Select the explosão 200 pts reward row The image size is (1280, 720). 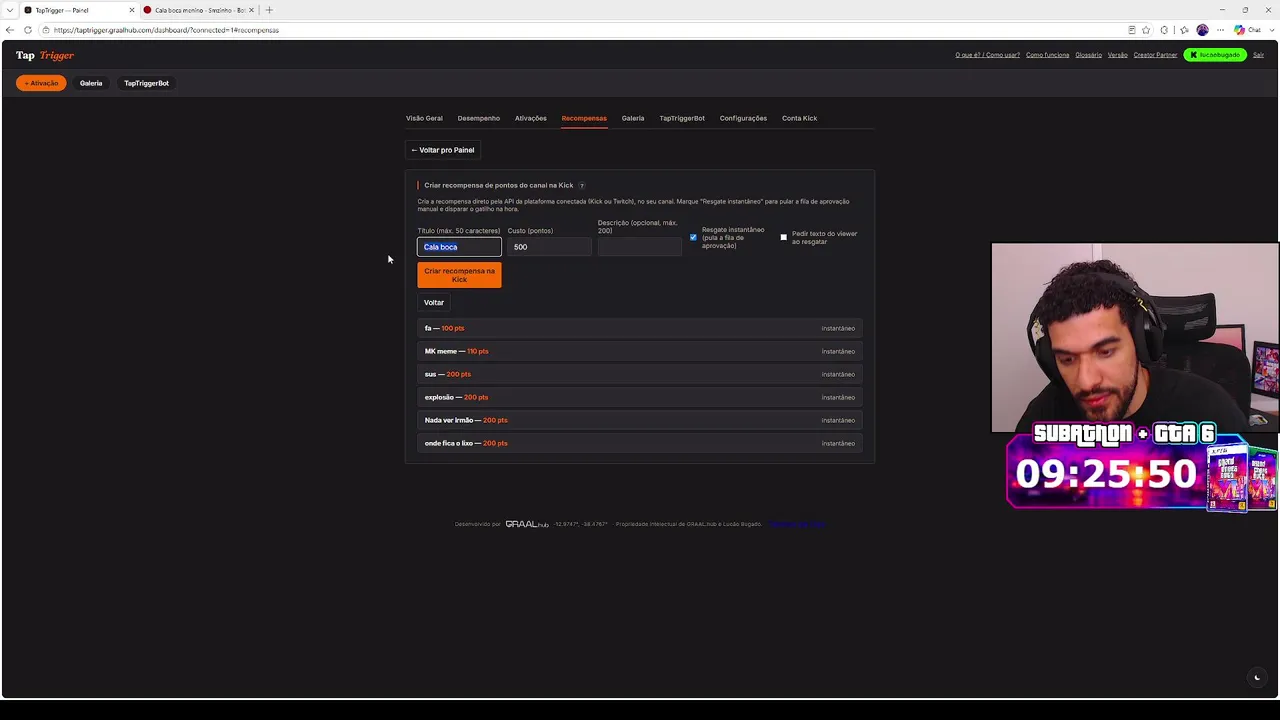click(640, 397)
